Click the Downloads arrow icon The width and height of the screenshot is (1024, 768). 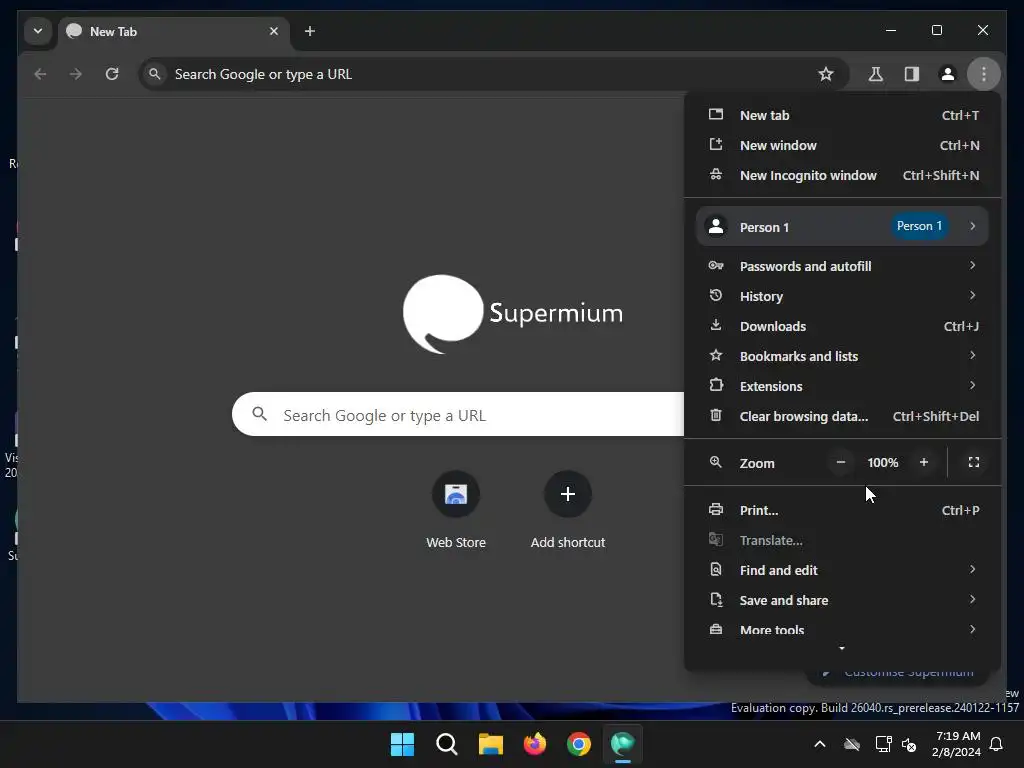(x=716, y=325)
